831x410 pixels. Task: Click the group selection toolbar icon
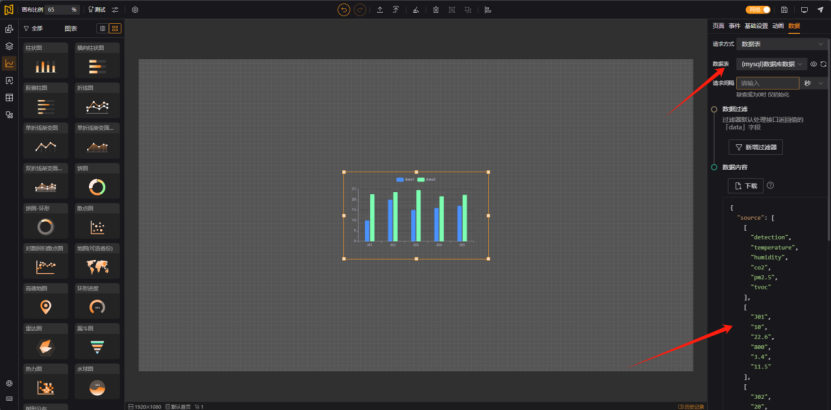(452, 10)
